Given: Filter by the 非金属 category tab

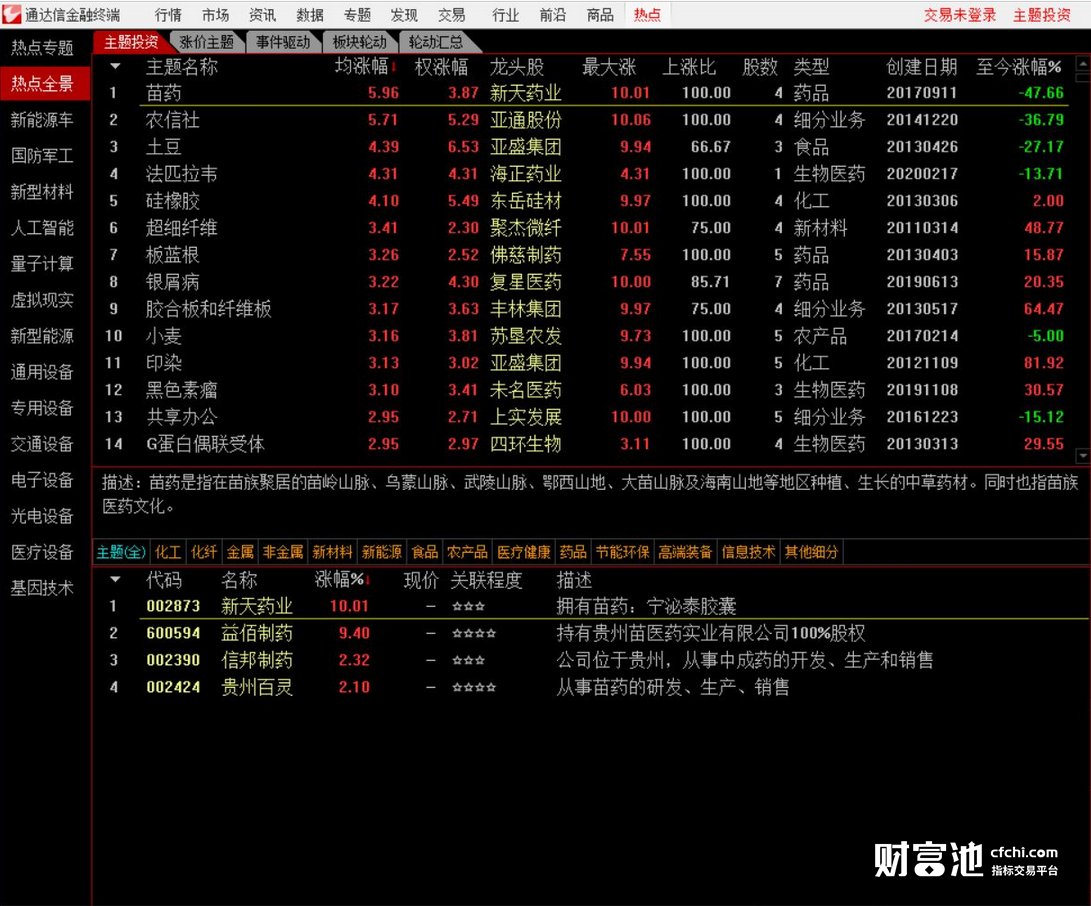Looking at the screenshot, I should [x=283, y=553].
